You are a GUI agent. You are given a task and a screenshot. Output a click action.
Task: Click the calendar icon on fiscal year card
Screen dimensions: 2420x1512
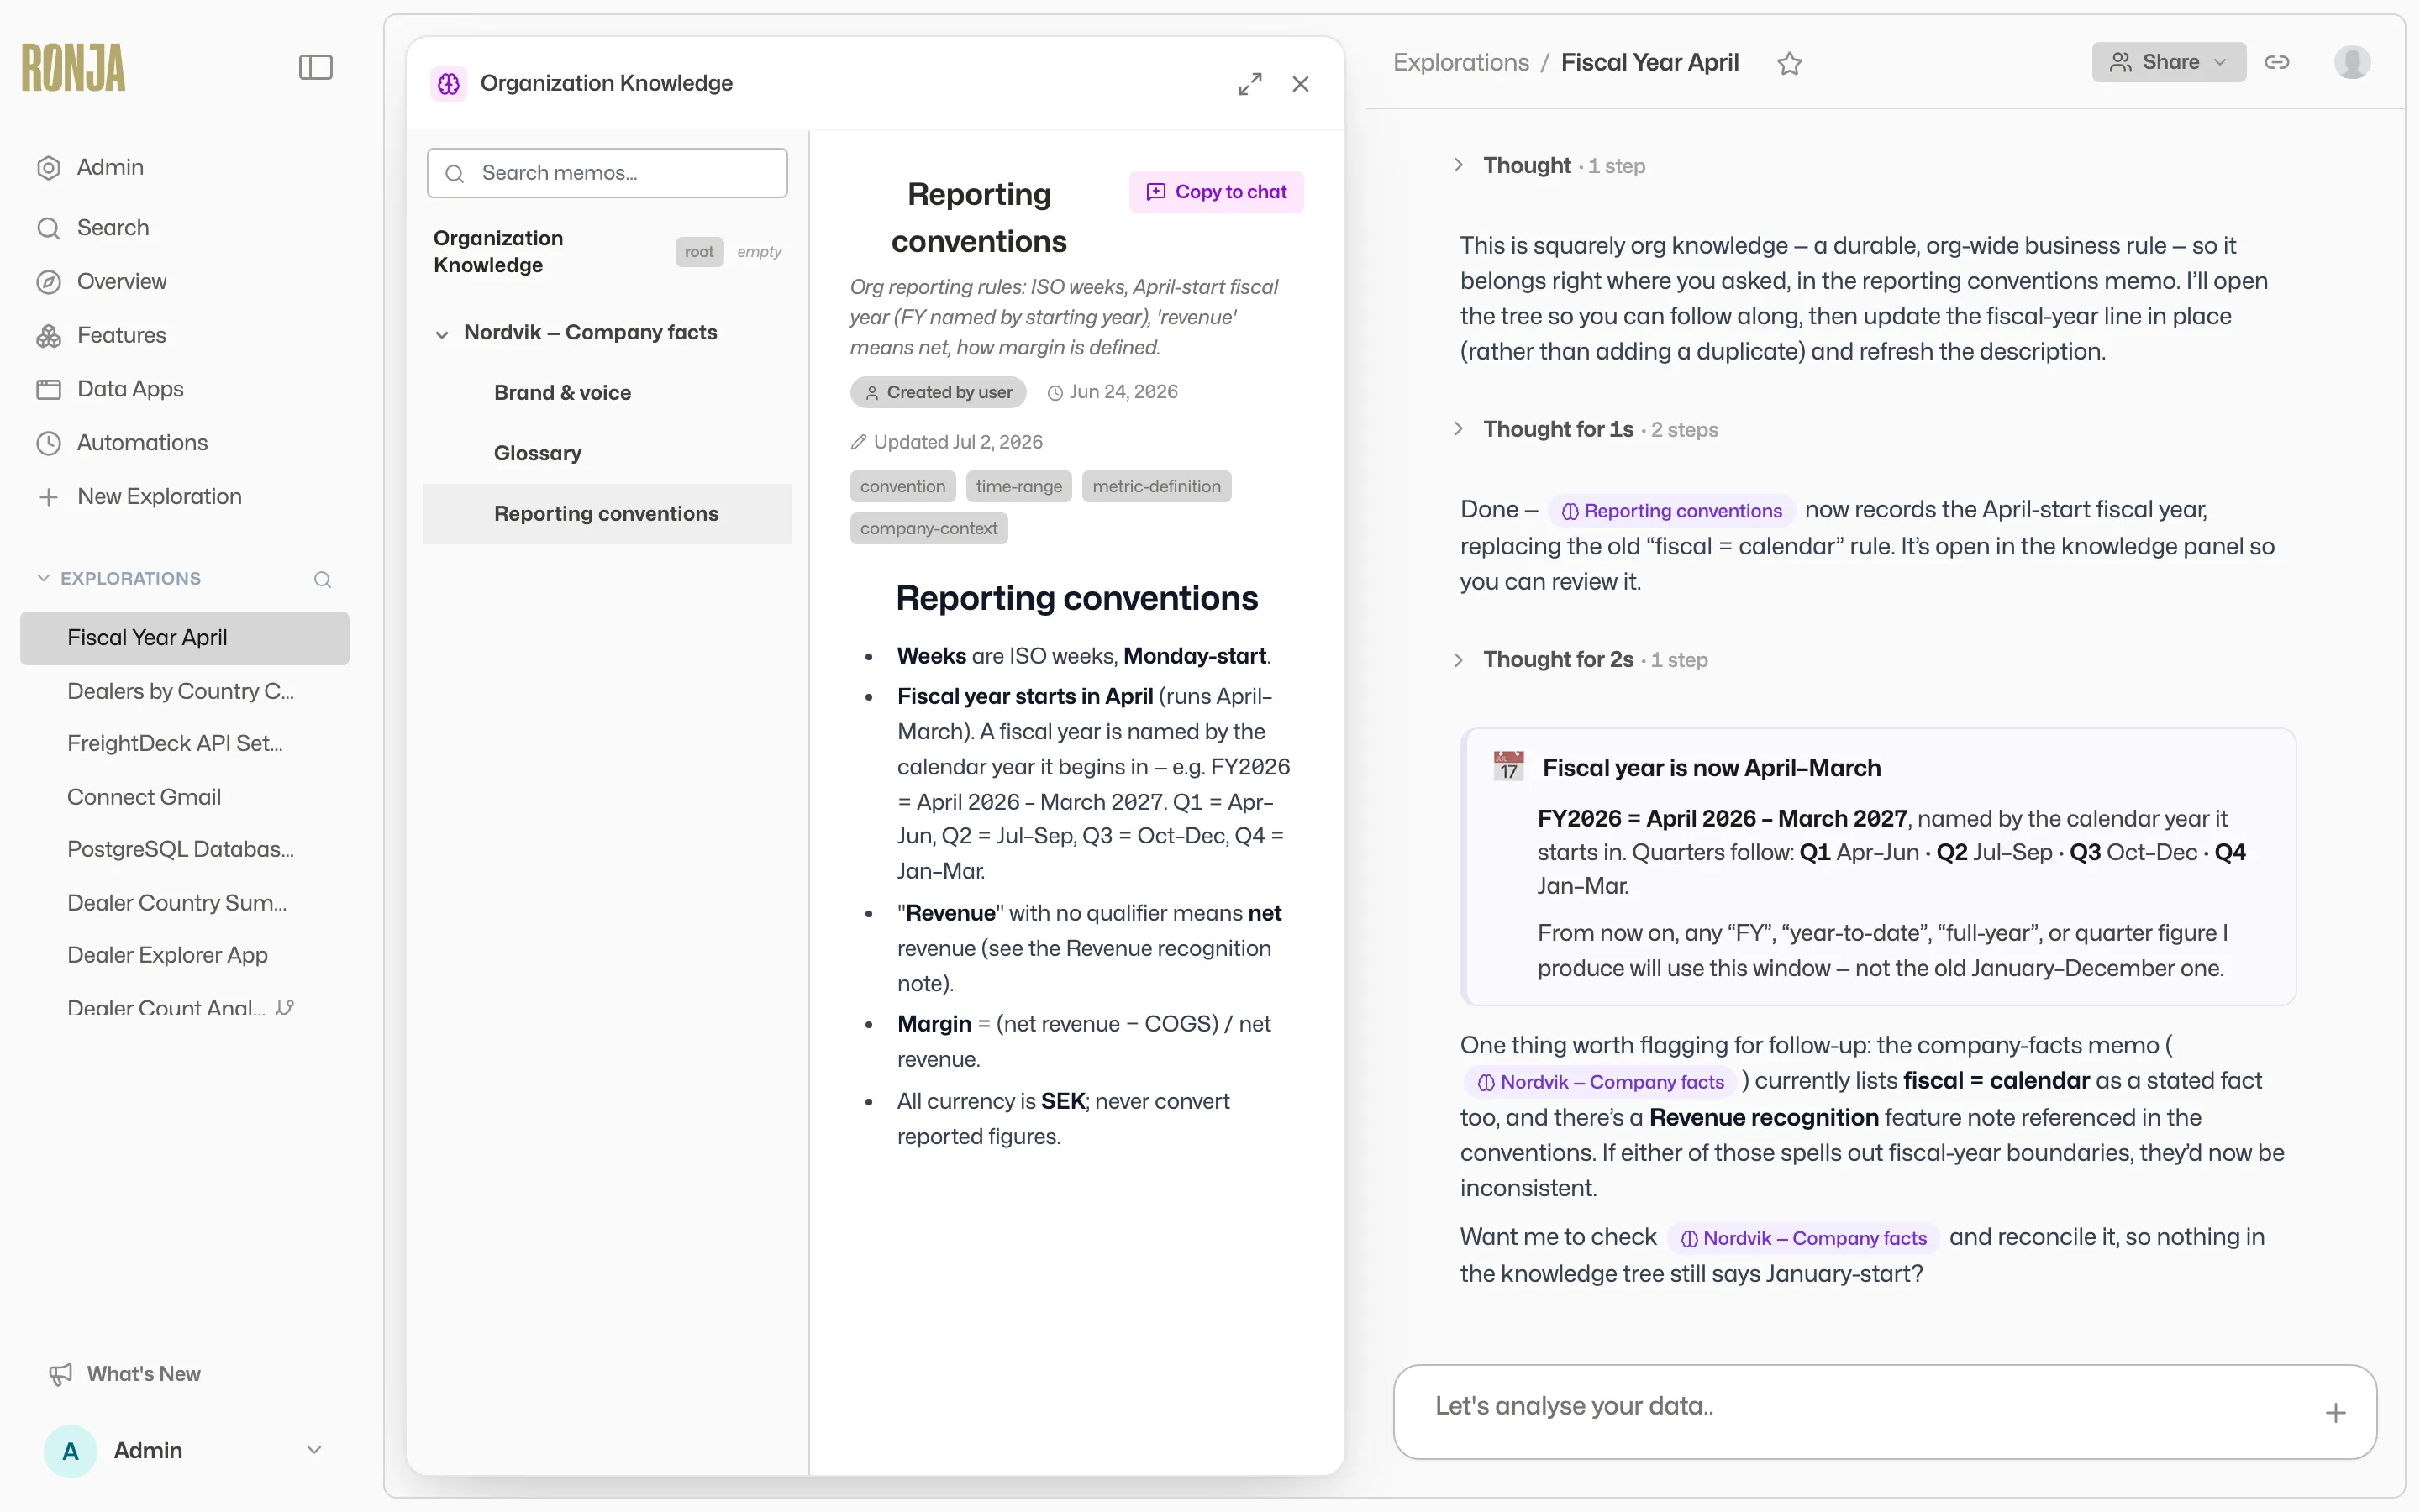tap(1508, 766)
